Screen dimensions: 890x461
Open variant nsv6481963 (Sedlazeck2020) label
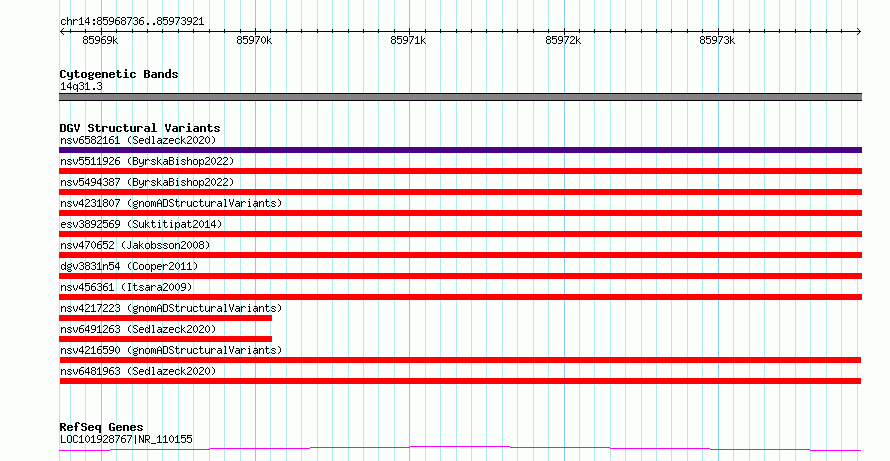138,371
